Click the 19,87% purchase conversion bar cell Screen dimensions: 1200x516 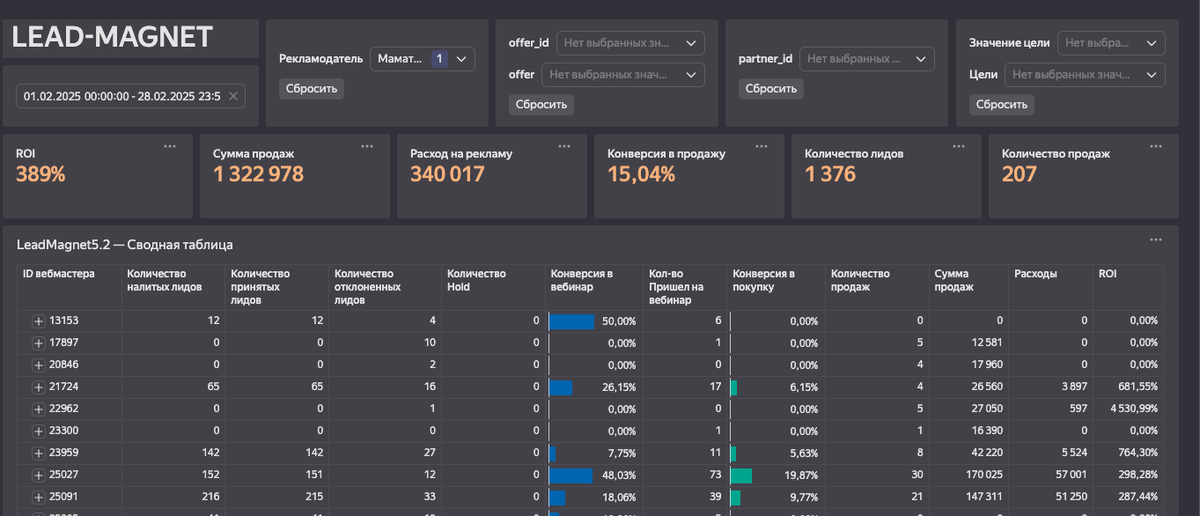(x=776, y=475)
